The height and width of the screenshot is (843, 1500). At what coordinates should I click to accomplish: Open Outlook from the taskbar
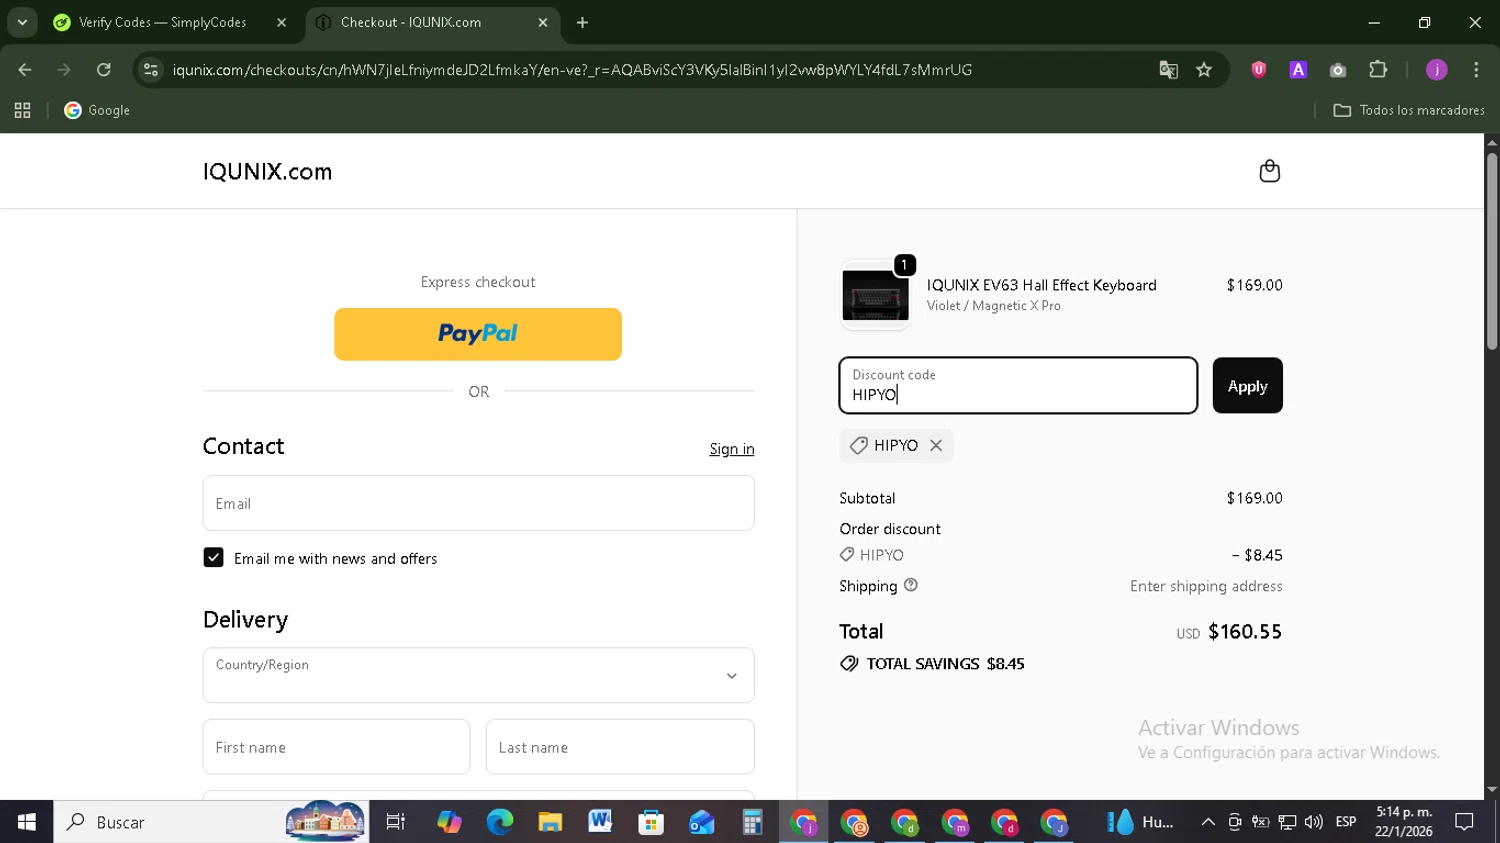701,822
